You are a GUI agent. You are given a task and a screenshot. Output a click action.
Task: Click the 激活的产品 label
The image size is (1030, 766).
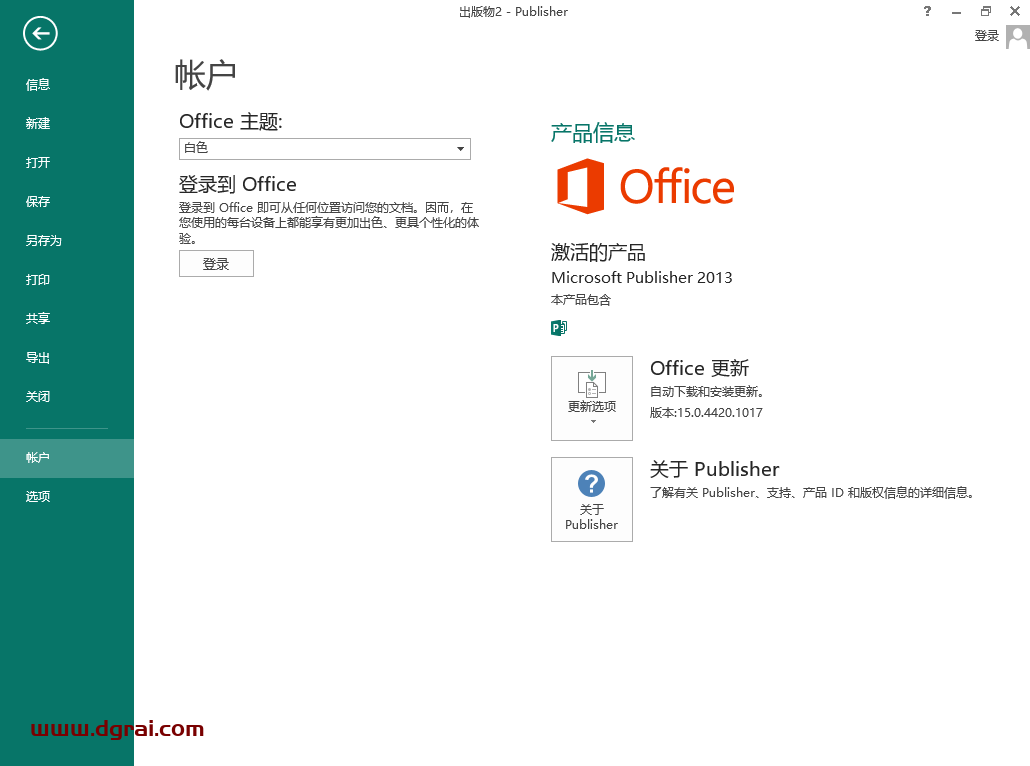point(598,252)
